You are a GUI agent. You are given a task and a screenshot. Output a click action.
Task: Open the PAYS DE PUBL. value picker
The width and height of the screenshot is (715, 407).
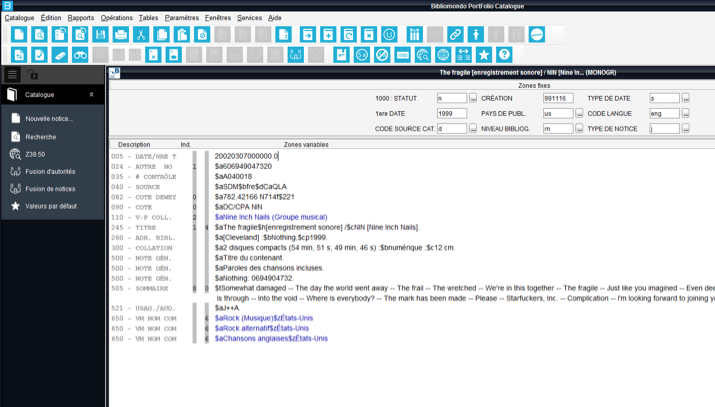(579, 113)
